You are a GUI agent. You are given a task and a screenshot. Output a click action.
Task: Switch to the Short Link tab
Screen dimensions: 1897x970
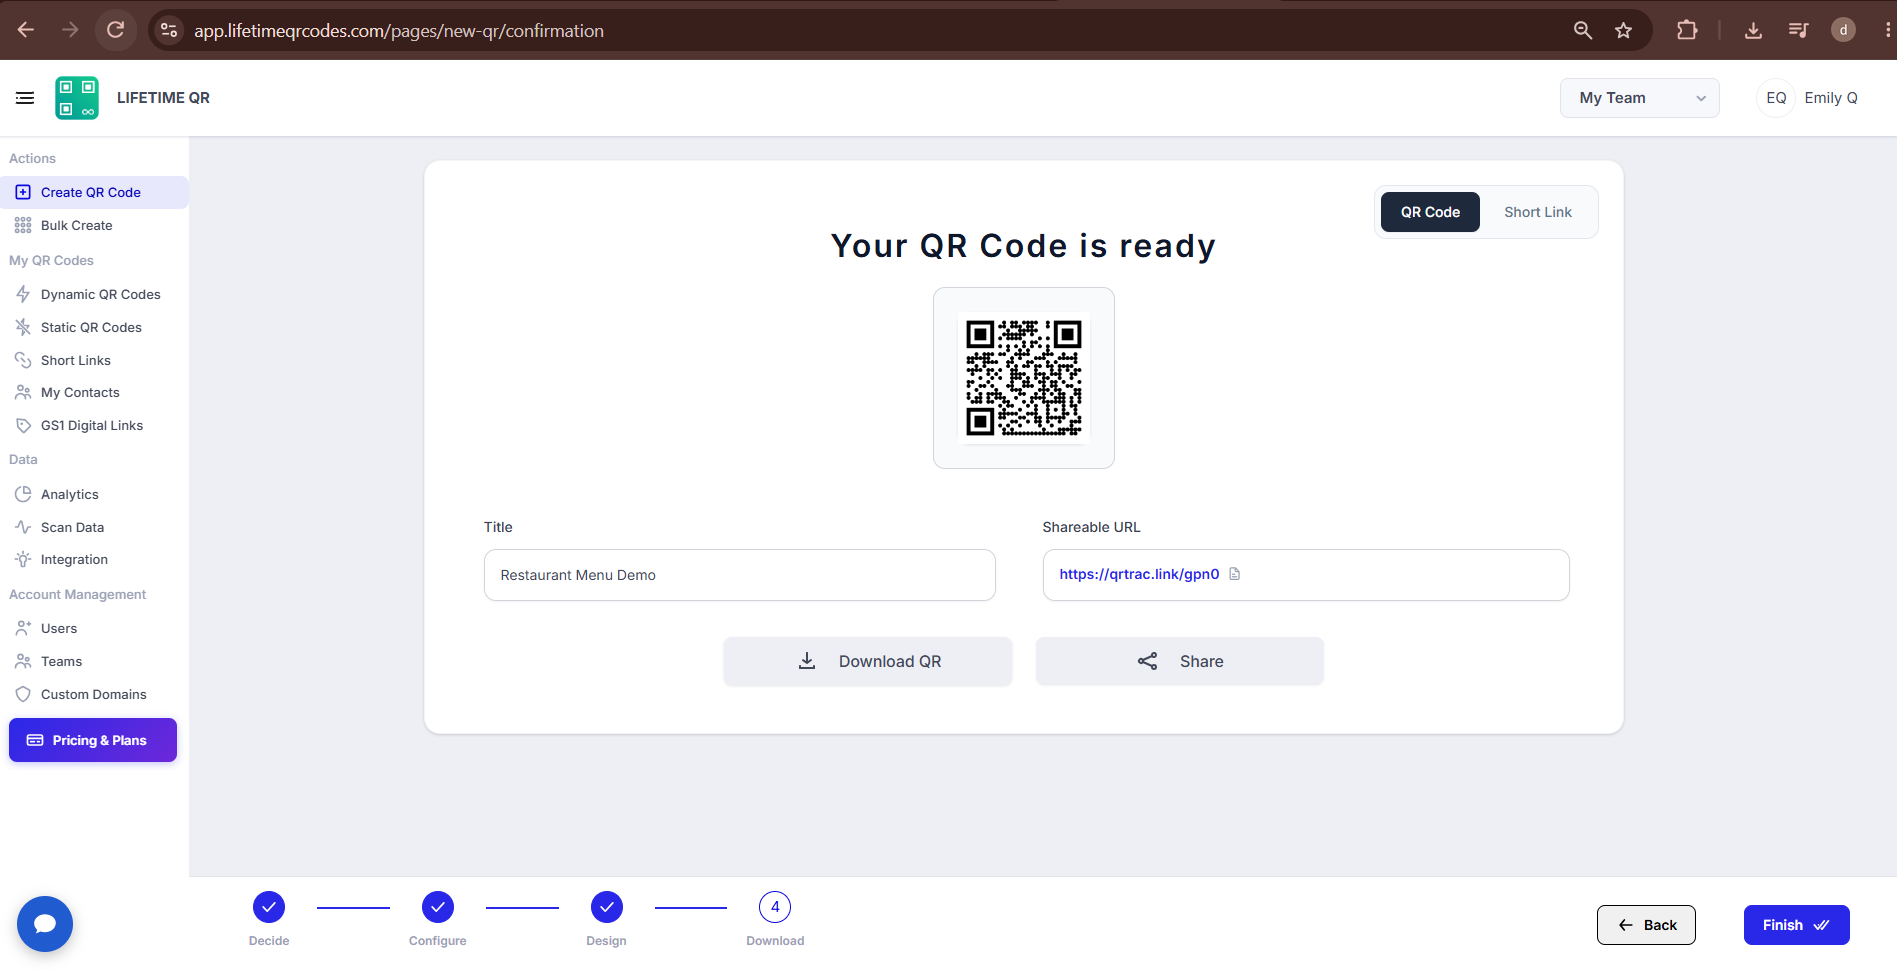coord(1538,212)
